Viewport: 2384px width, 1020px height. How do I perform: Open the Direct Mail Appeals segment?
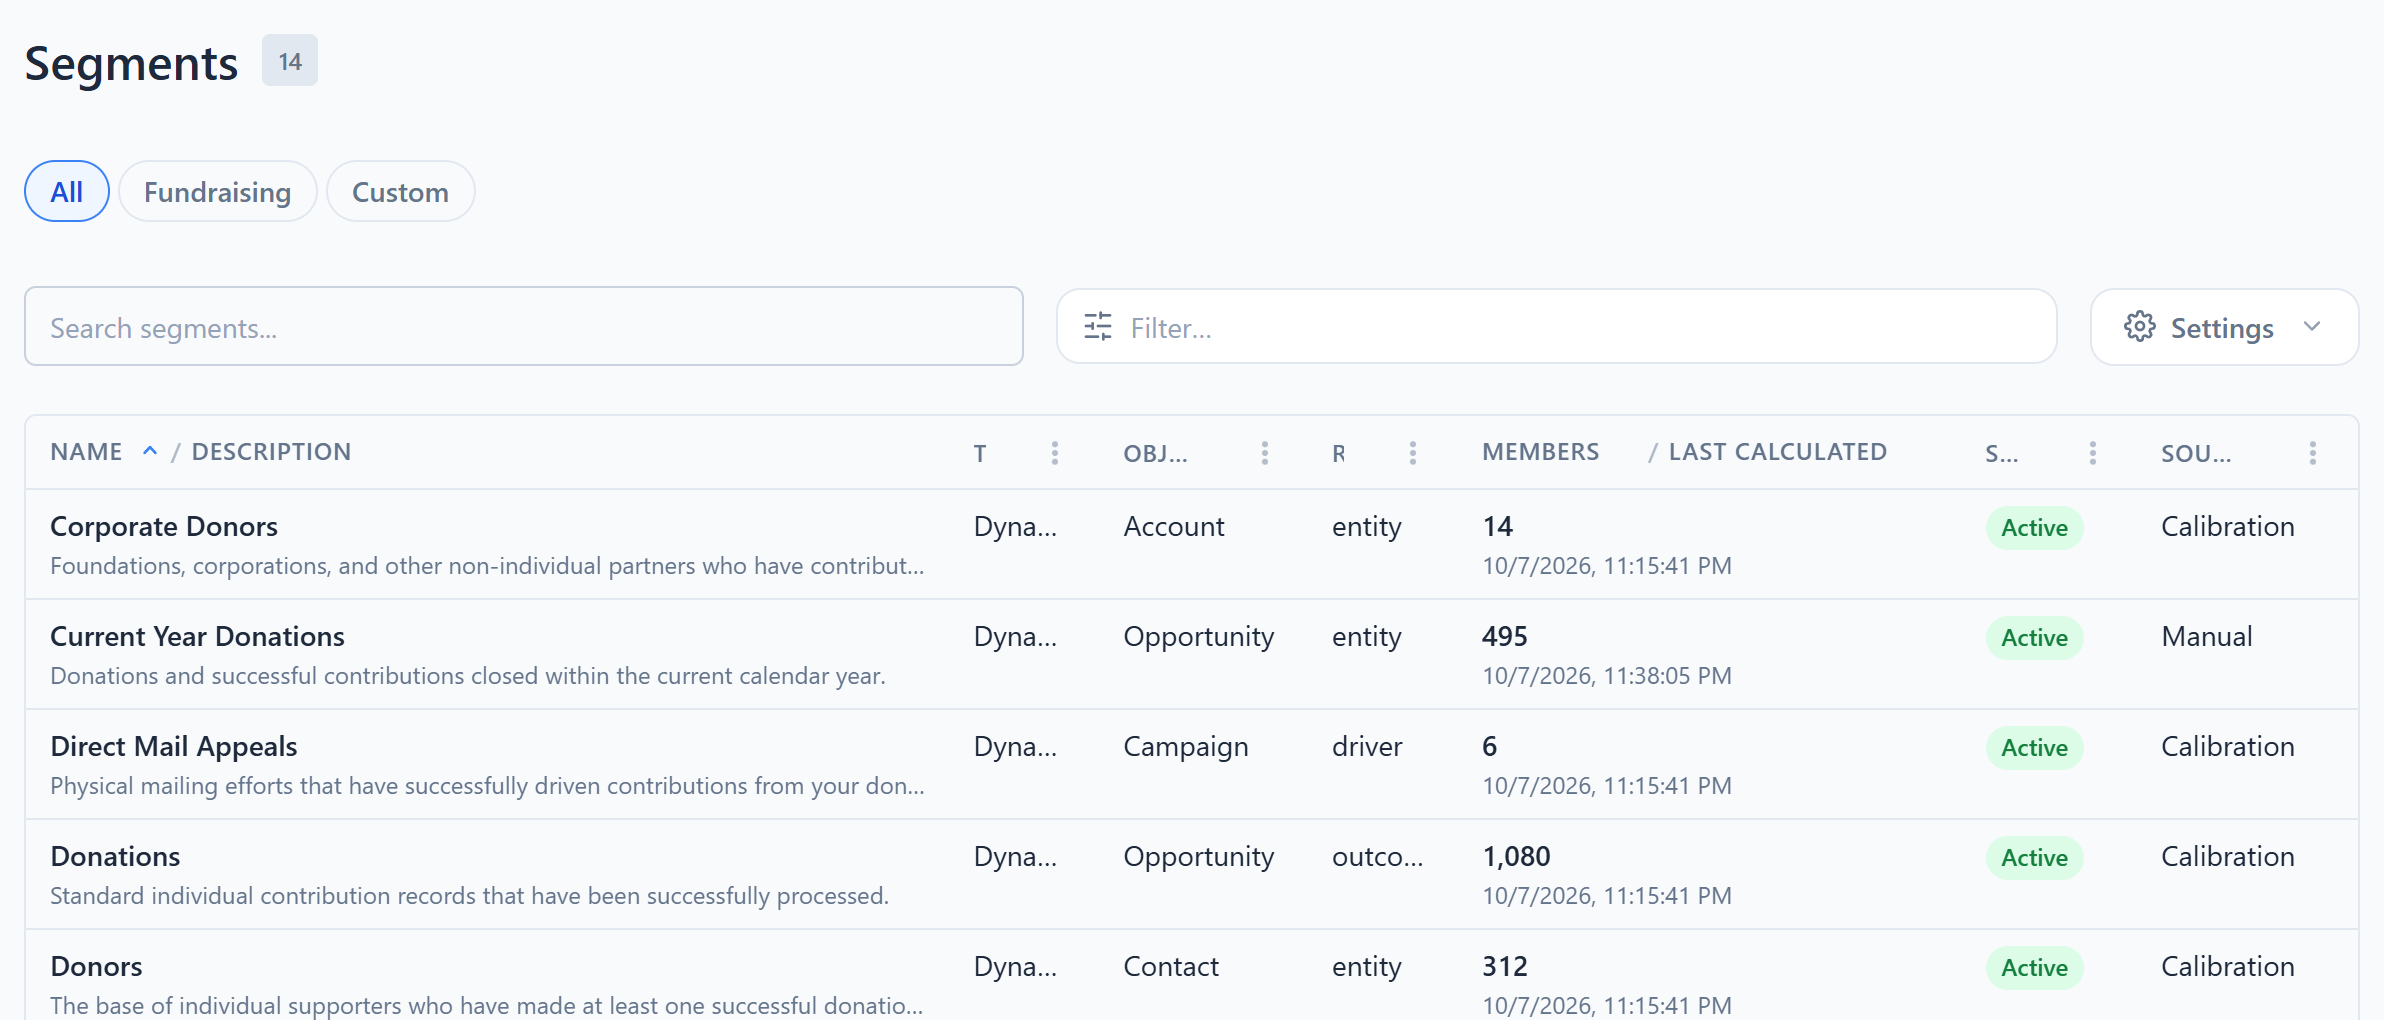(x=173, y=746)
